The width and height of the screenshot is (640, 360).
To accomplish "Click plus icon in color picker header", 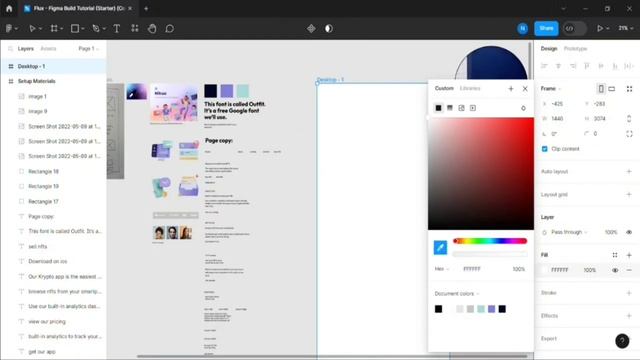I will pos(511,89).
